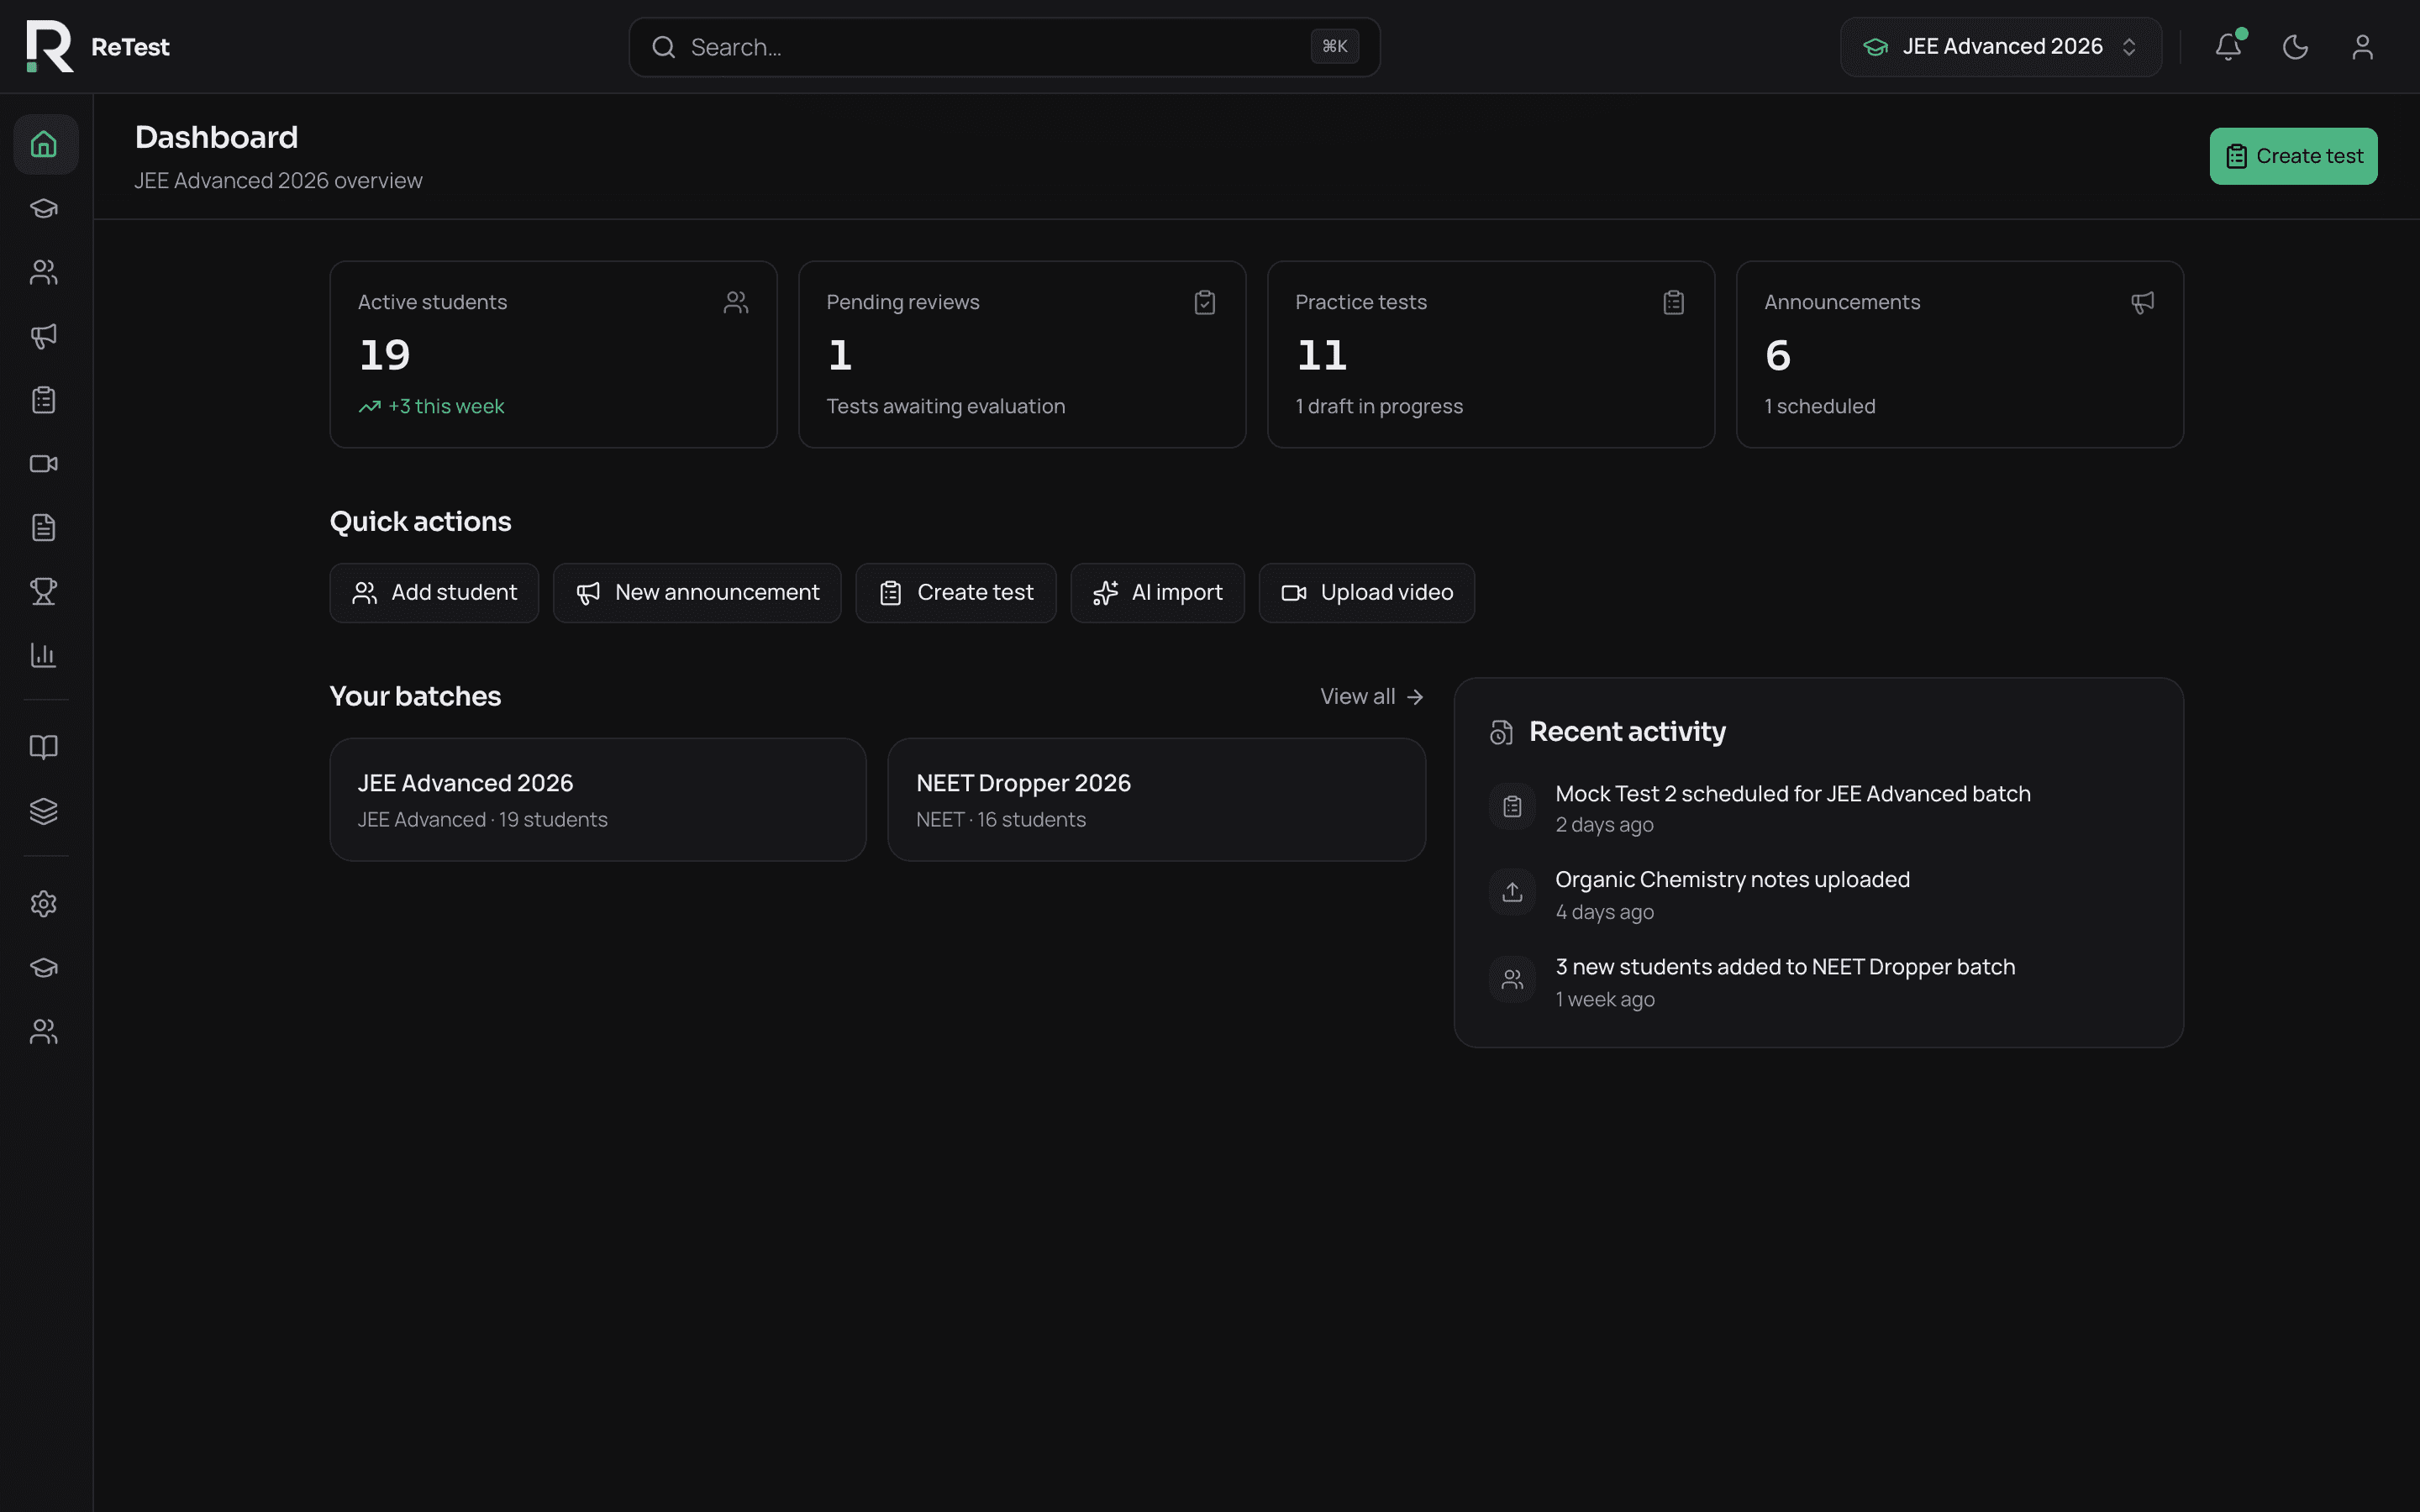Open the graduation cap icon directly beneath Home
Image resolution: width=2420 pixels, height=1512 pixels.
[x=44, y=208]
